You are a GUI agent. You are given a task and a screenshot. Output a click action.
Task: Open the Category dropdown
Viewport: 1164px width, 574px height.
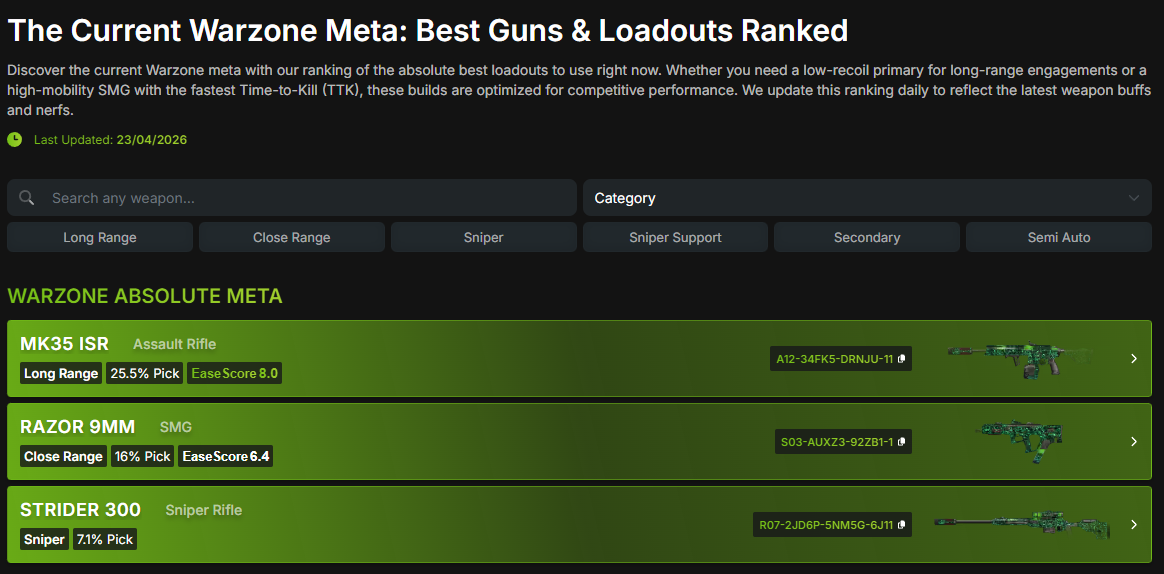(x=866, y=198)
